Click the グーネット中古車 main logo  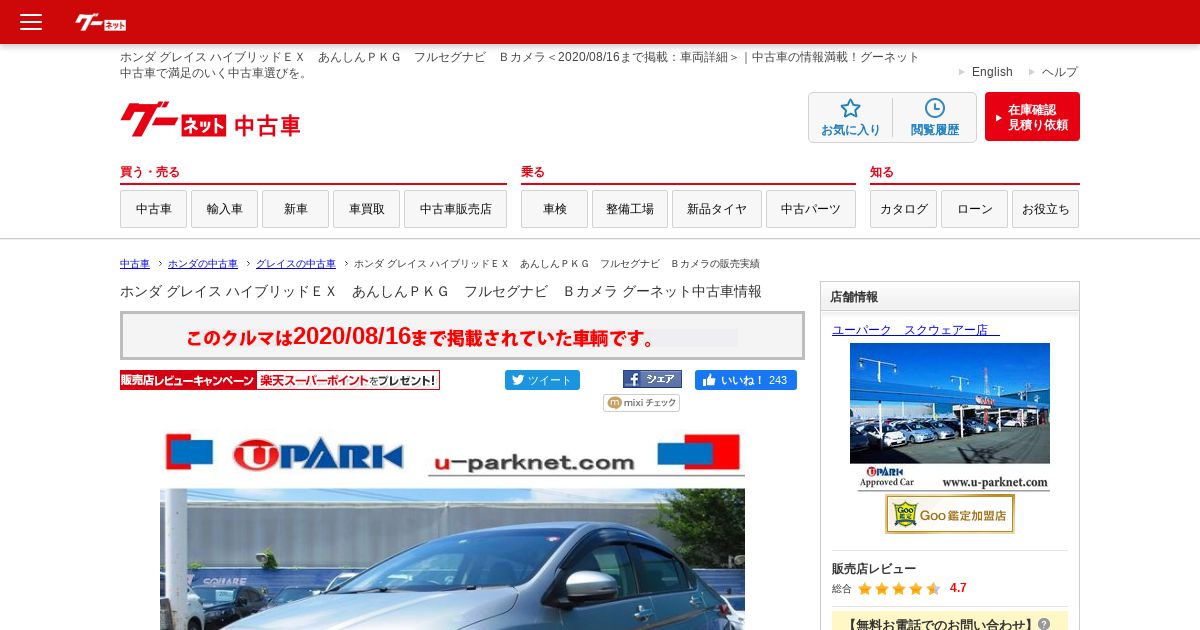click(210, 120)
